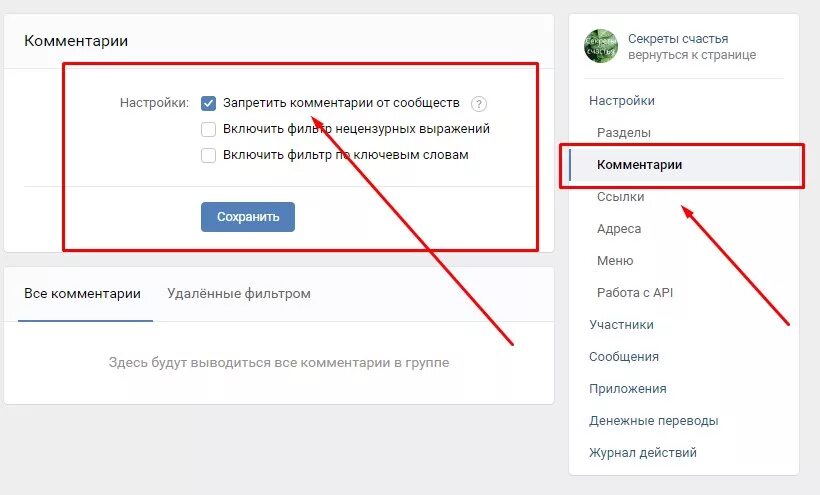Enable фильтр по ключевым словам checkbox
Image resolution: width=820 pixels, height=495 pixels.
[208, 155]
